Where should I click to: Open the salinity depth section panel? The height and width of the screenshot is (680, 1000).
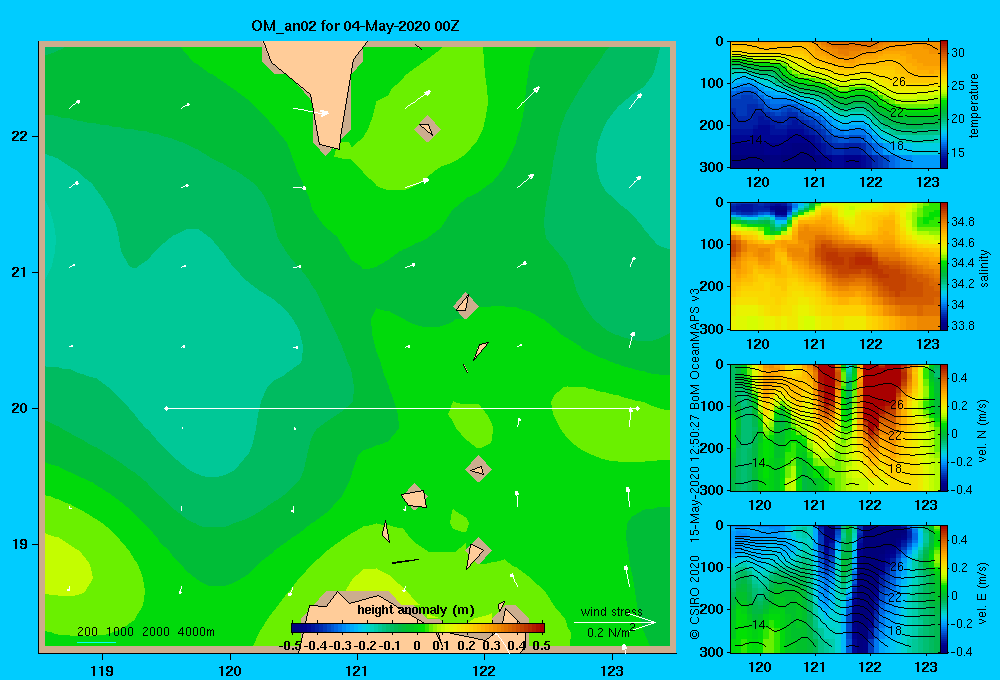(835, 266)
